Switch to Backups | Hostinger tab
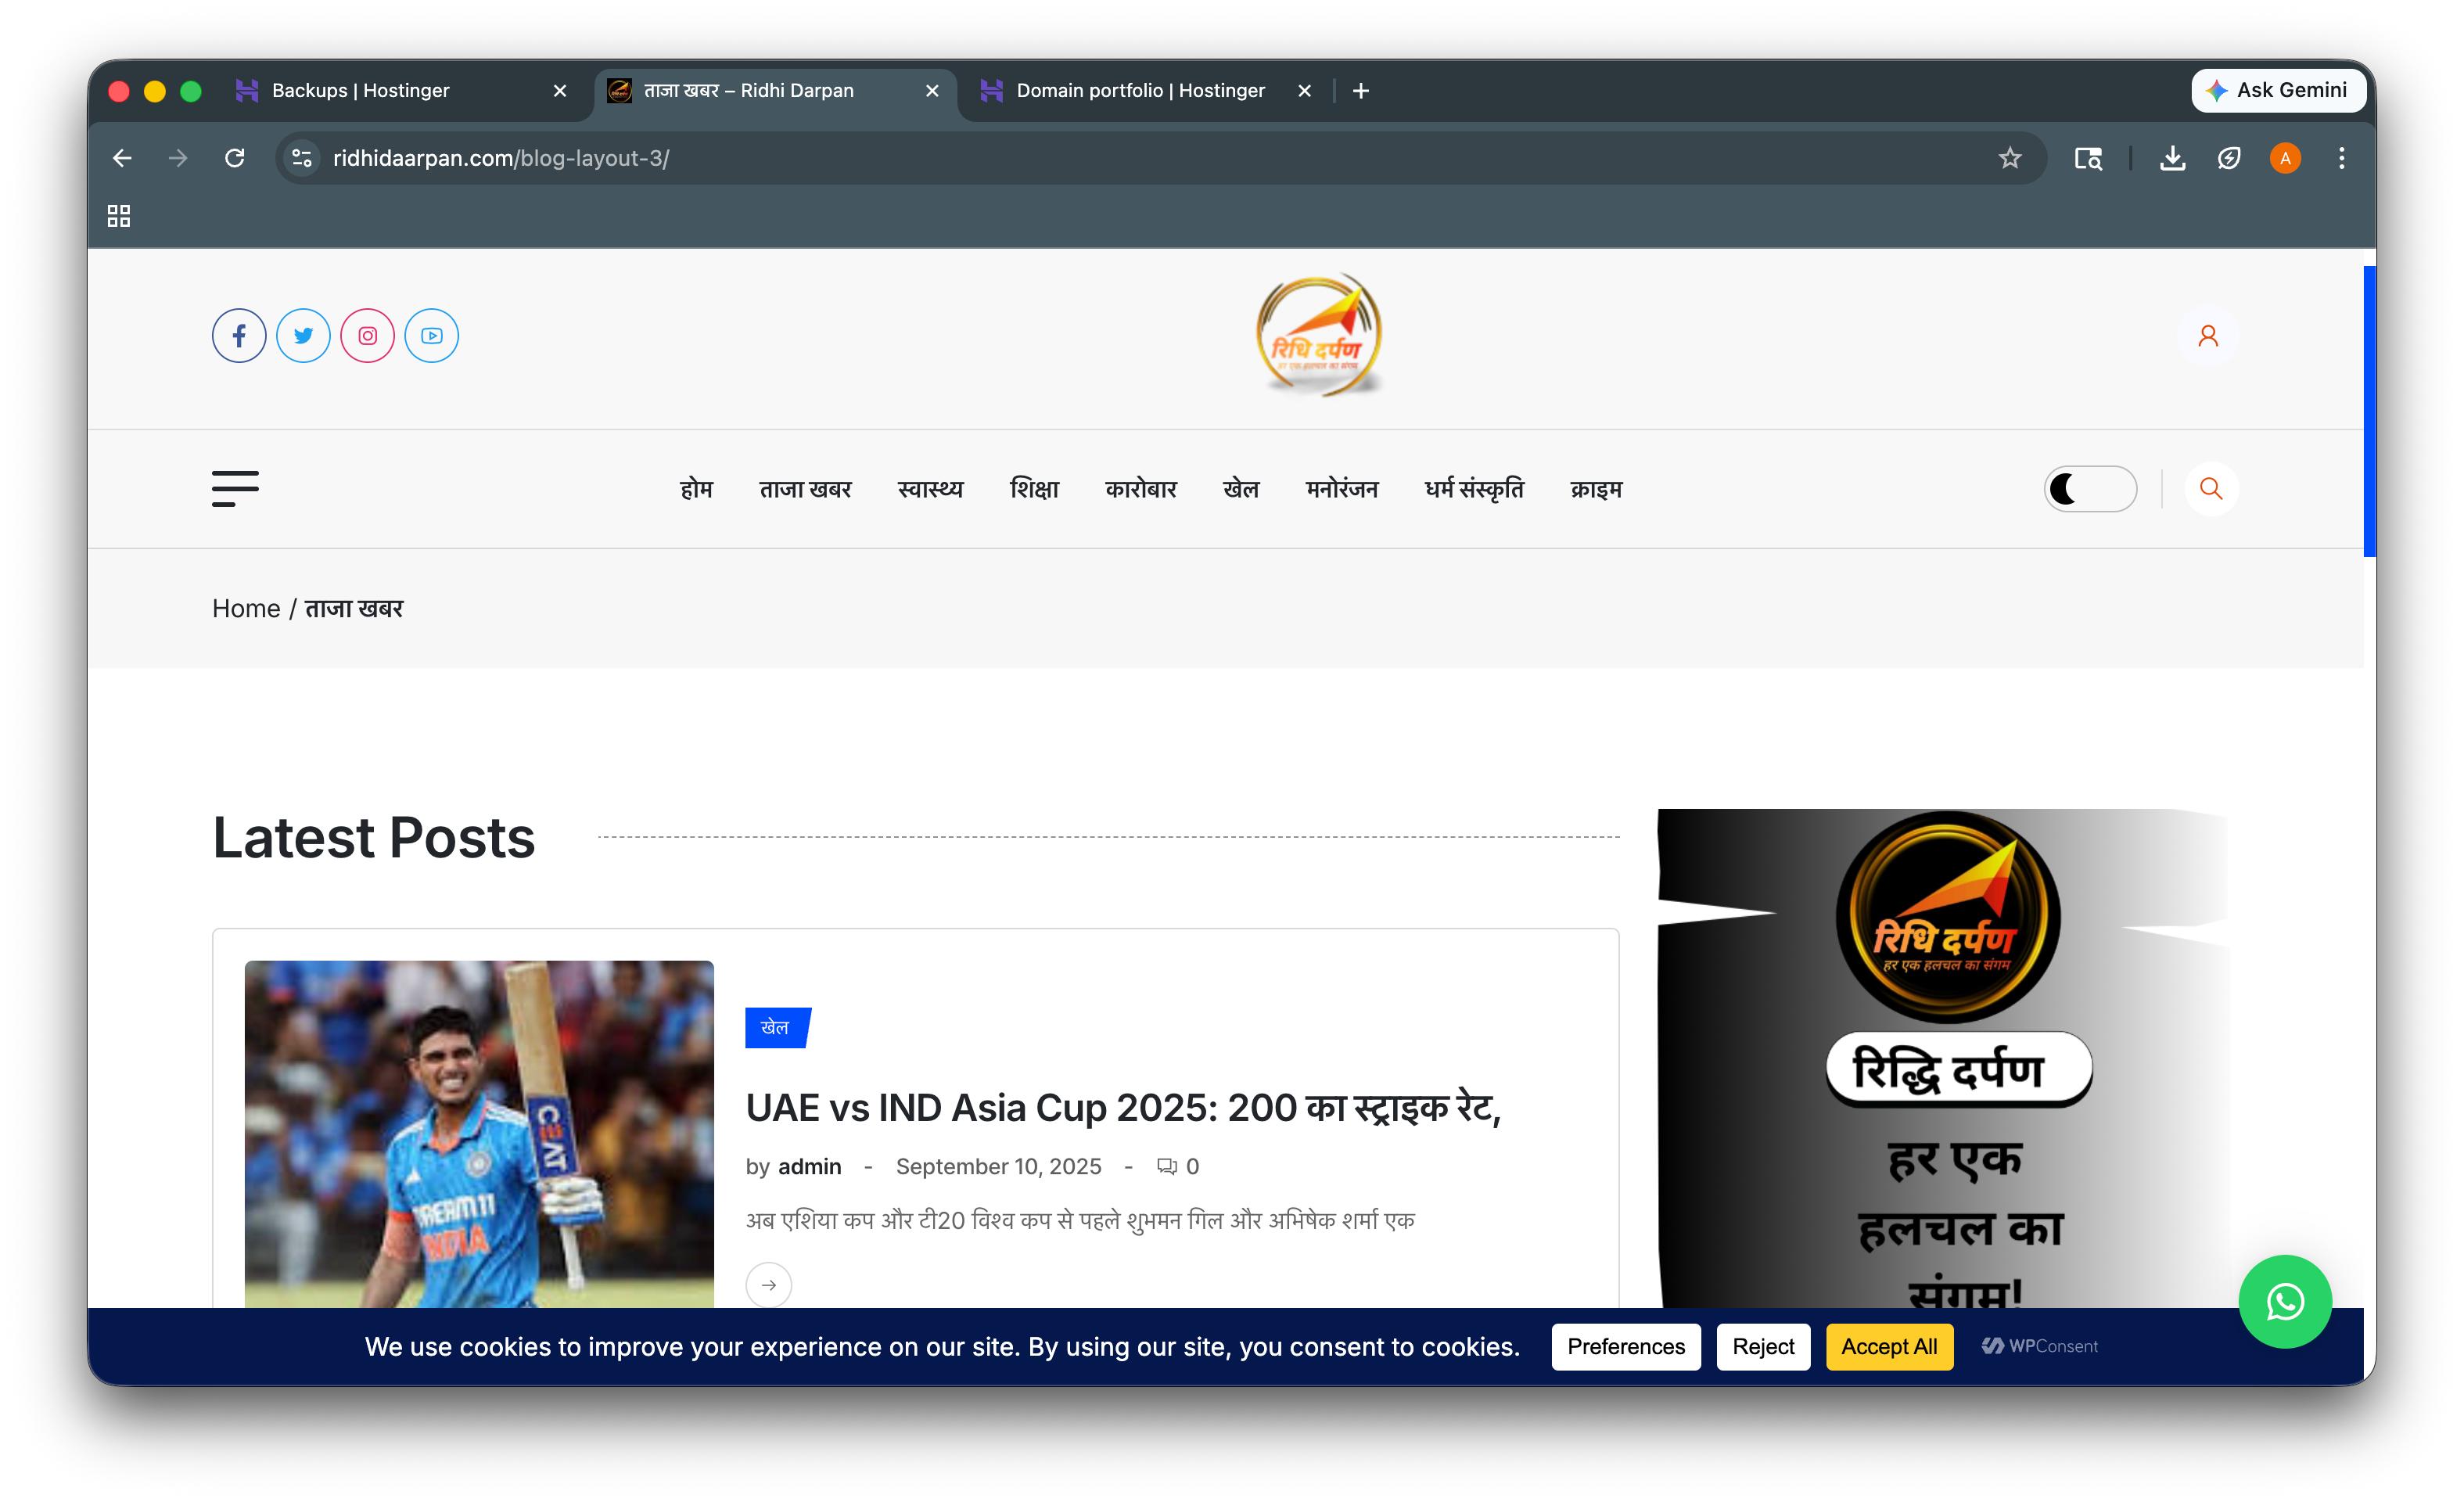The image size is (2464, 1502). pos(400,91)
